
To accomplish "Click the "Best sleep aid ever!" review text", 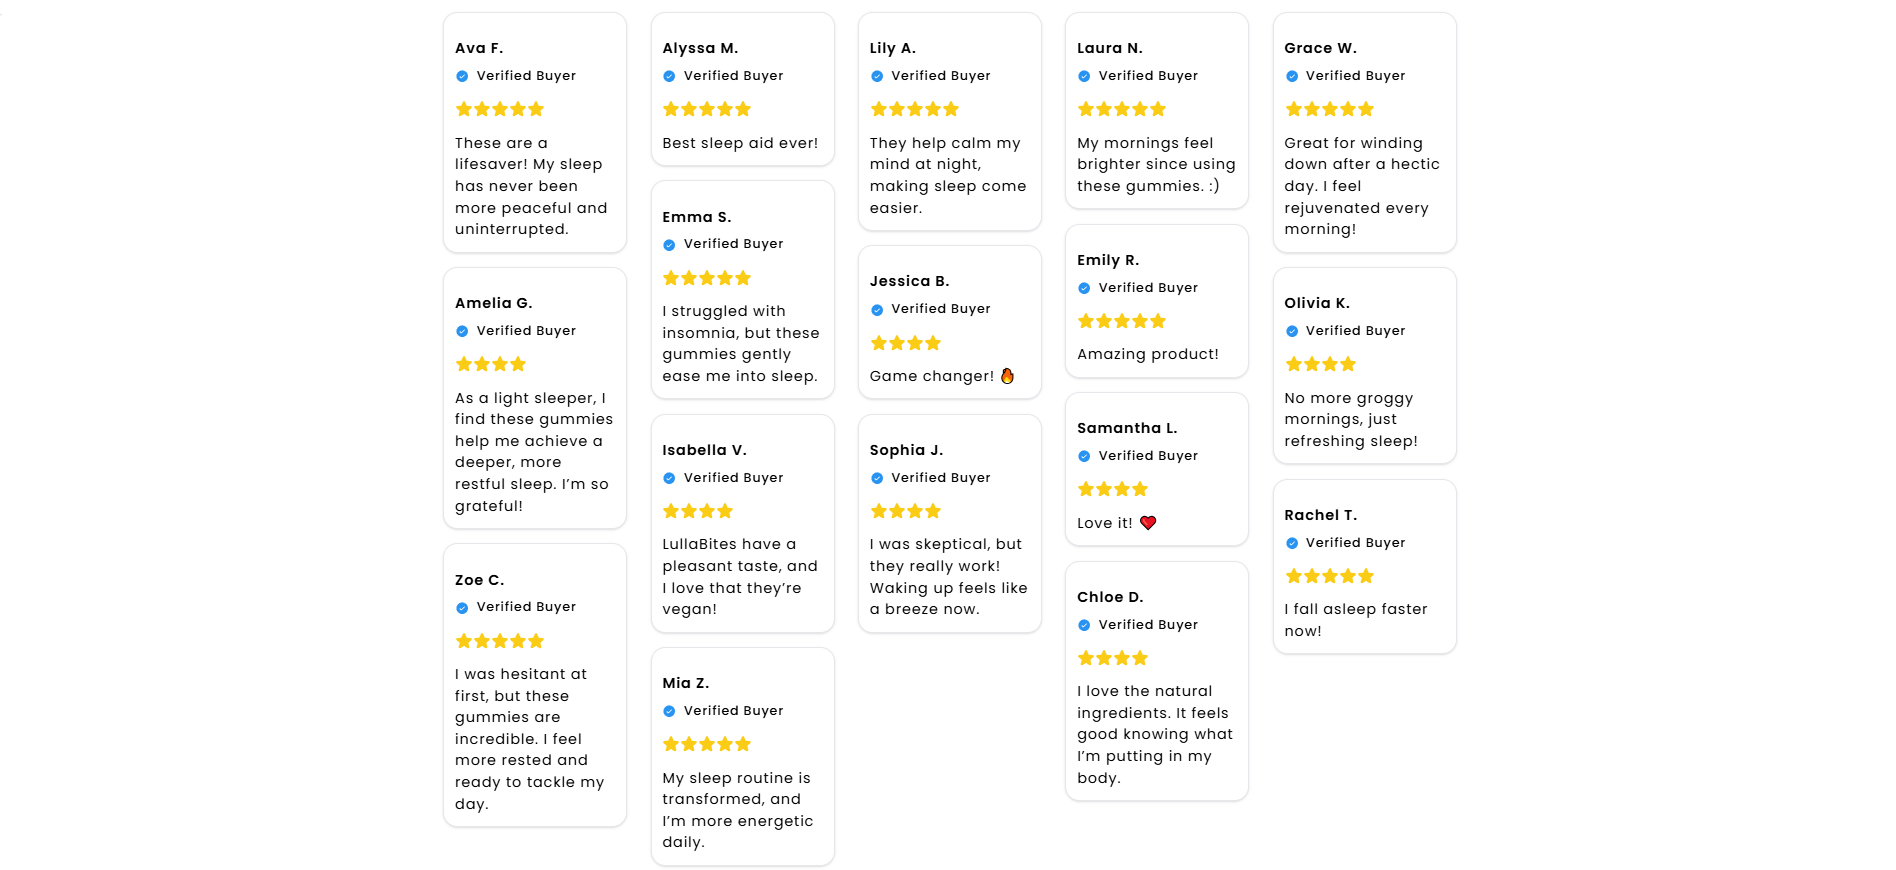I will click(x=740, y=143).
